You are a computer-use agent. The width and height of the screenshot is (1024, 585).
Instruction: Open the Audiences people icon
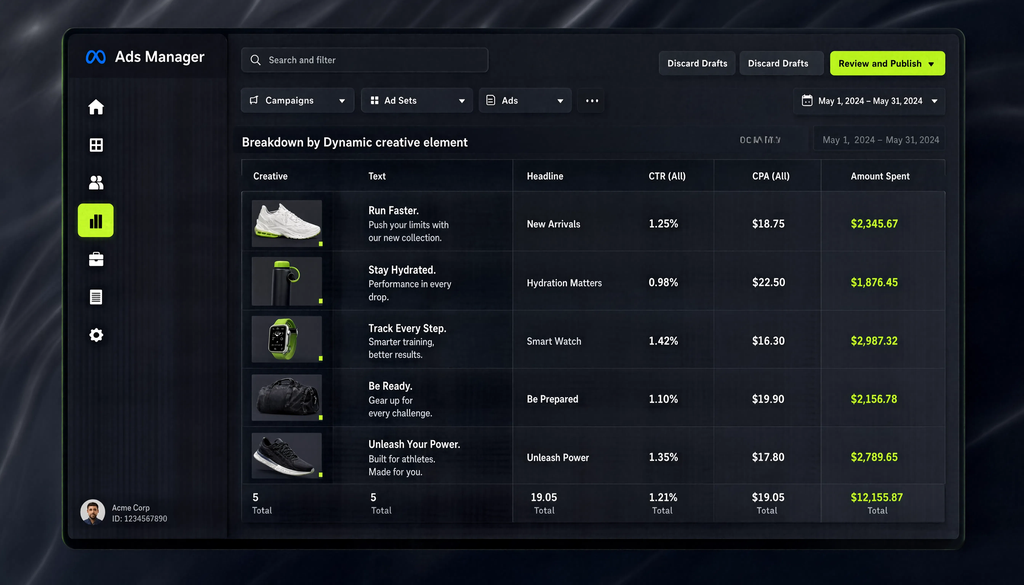(96, 183)
